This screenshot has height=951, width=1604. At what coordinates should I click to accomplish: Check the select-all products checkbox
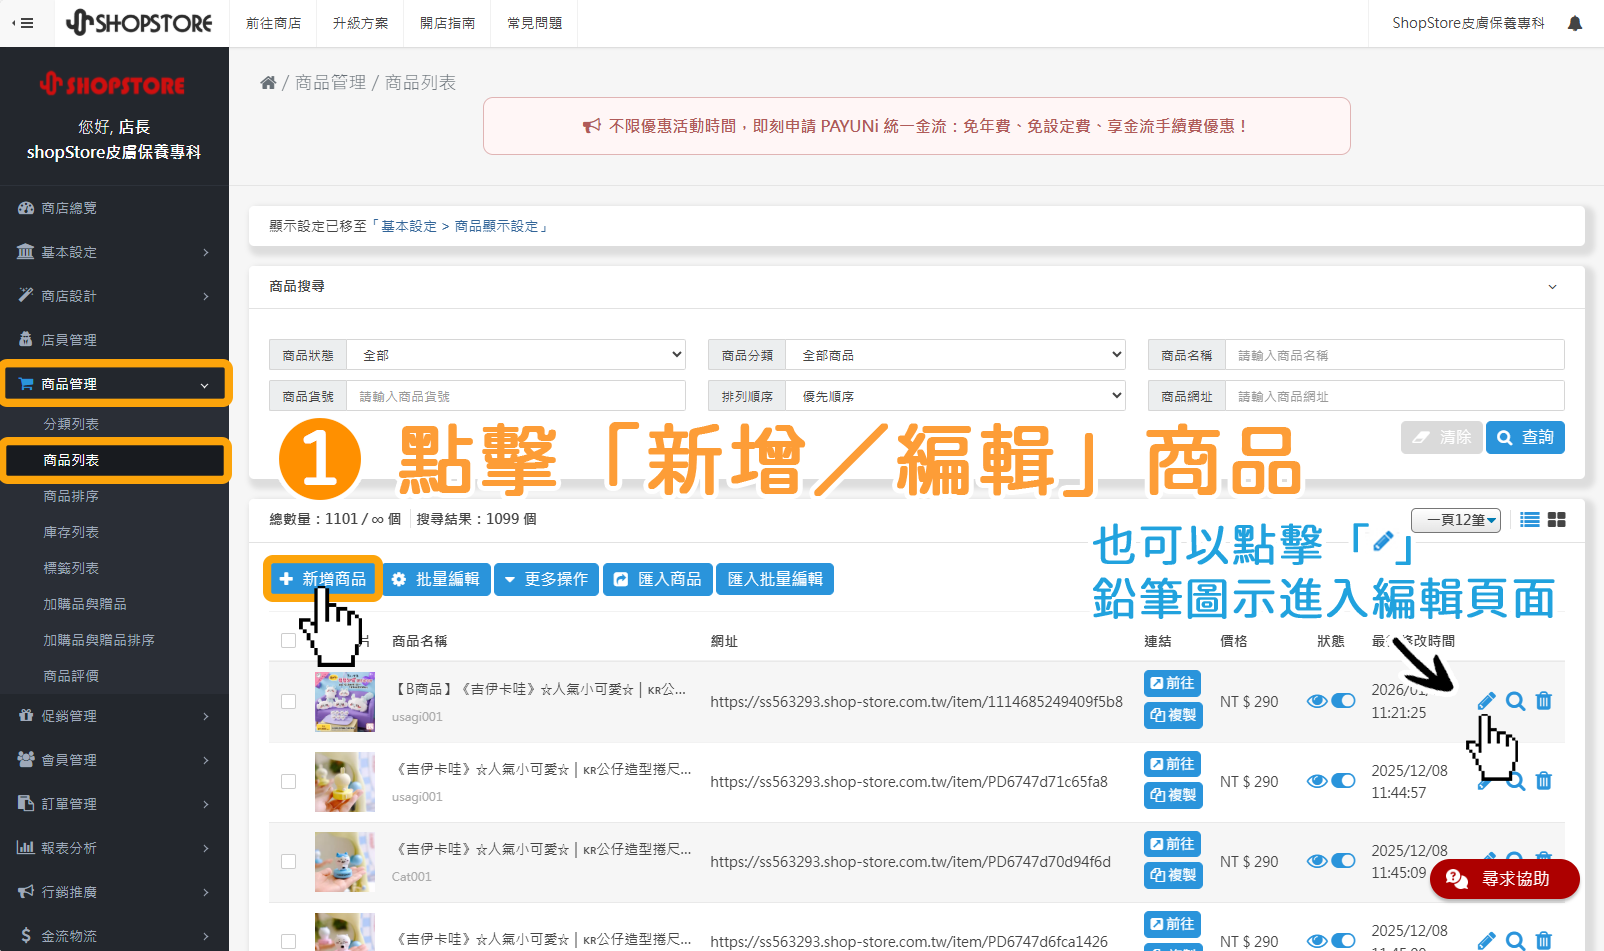point(289,641)
